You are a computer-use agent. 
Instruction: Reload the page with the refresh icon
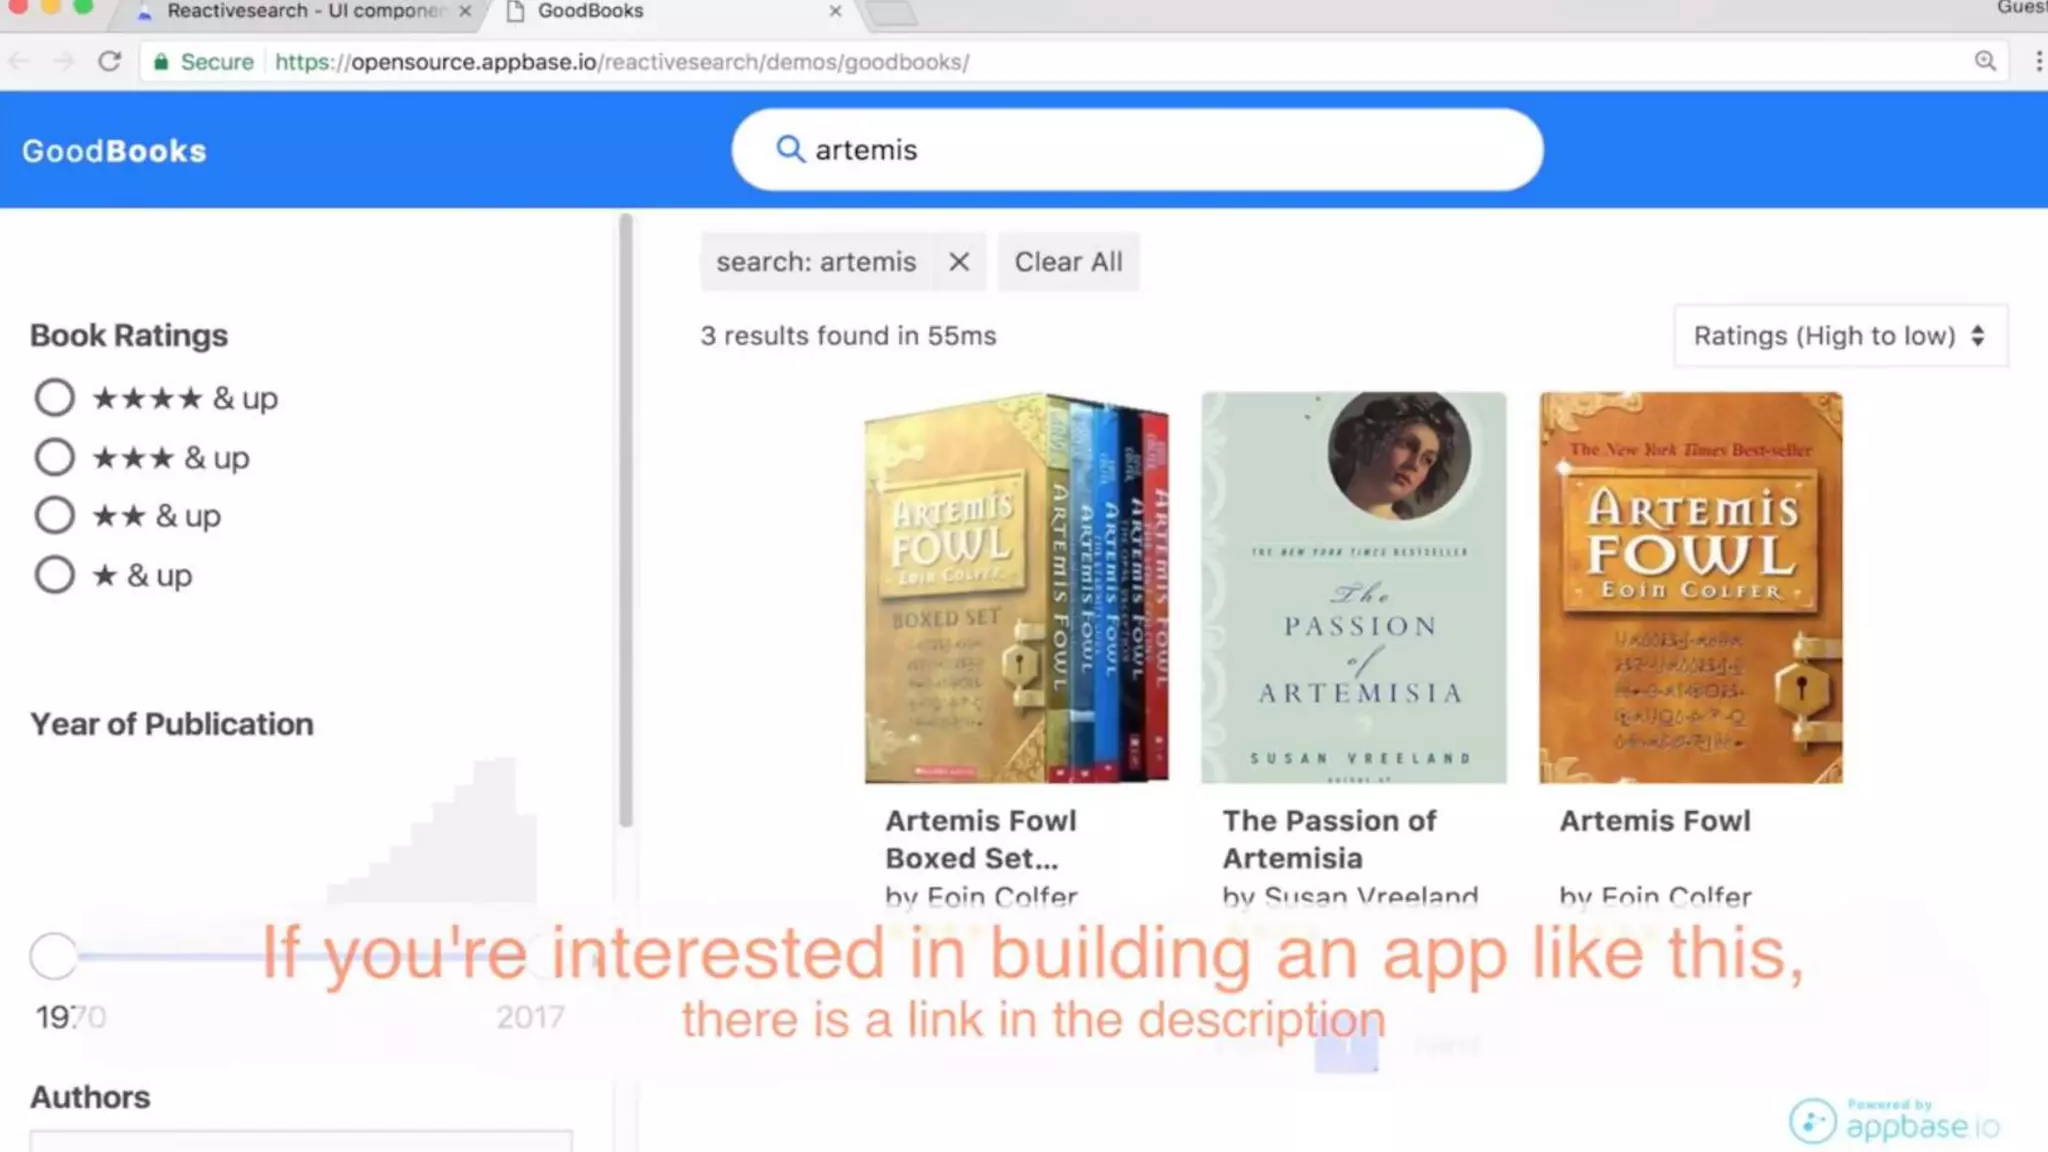click(110, 61)
